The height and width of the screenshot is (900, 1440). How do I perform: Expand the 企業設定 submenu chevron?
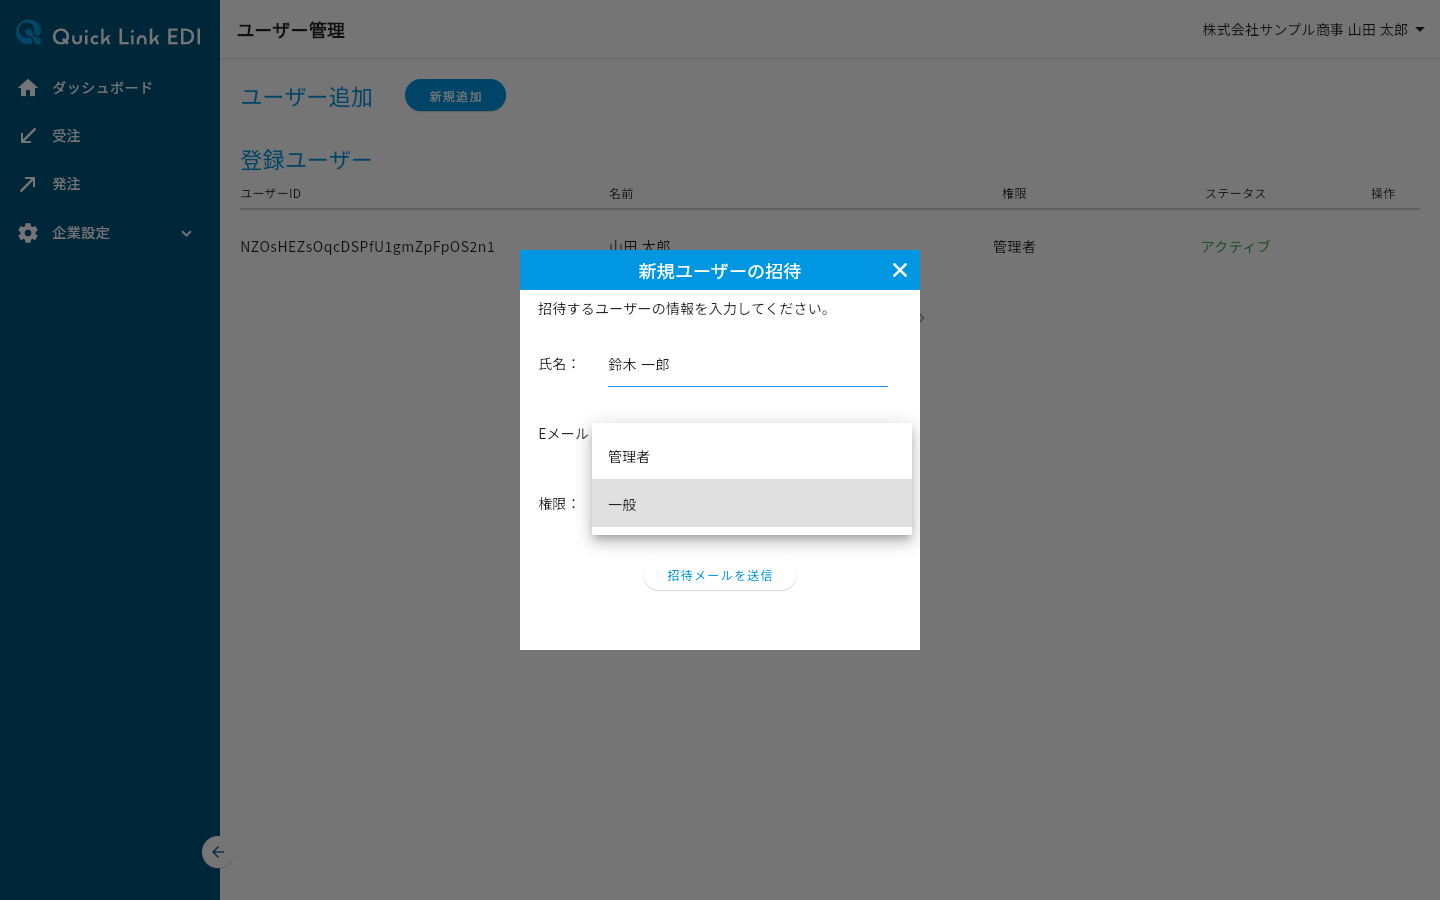[x=186, y=233]
